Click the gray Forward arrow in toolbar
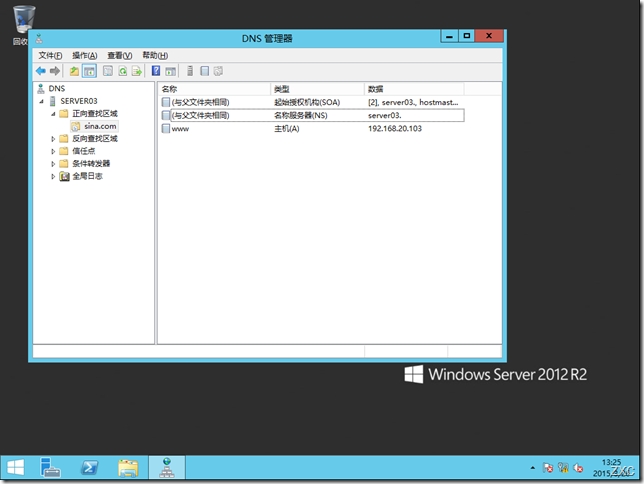Image resolution: width=644 pixels, height=484 pixels. [55, 71]
